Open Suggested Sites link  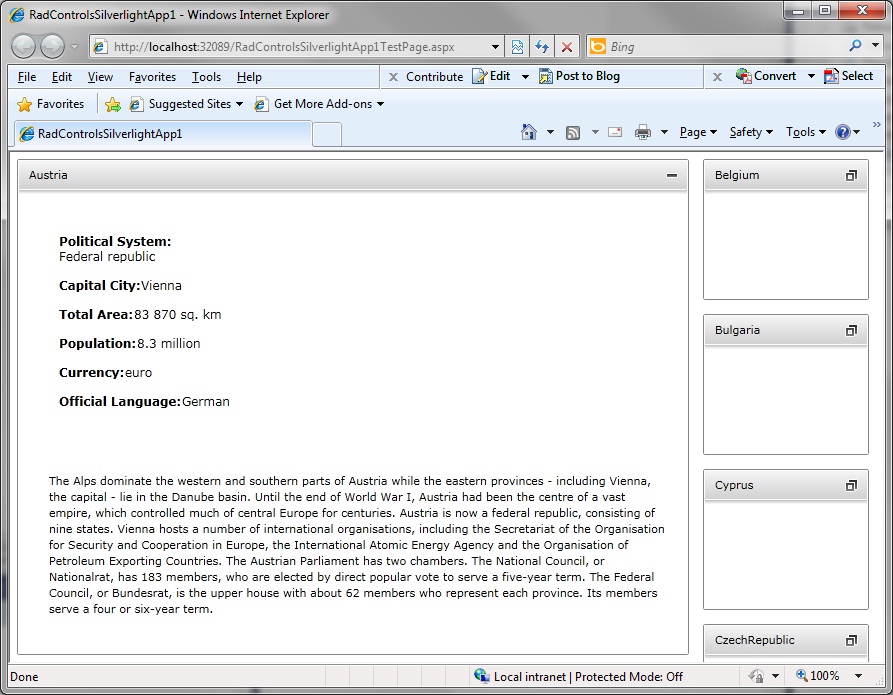pyautogui.click(x=186, y=104)
